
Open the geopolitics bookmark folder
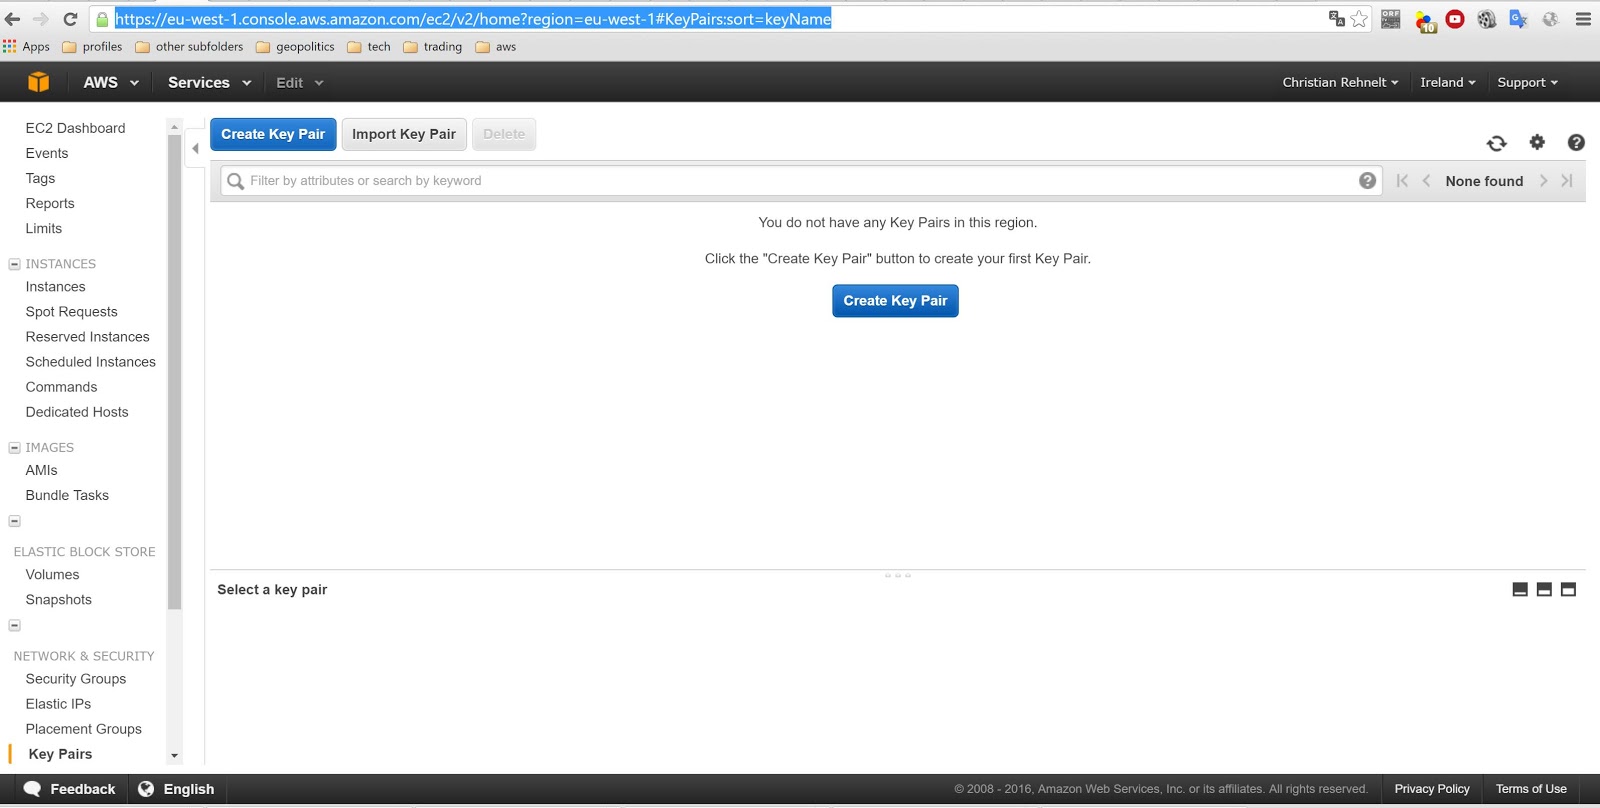click(x=295, y=47)
